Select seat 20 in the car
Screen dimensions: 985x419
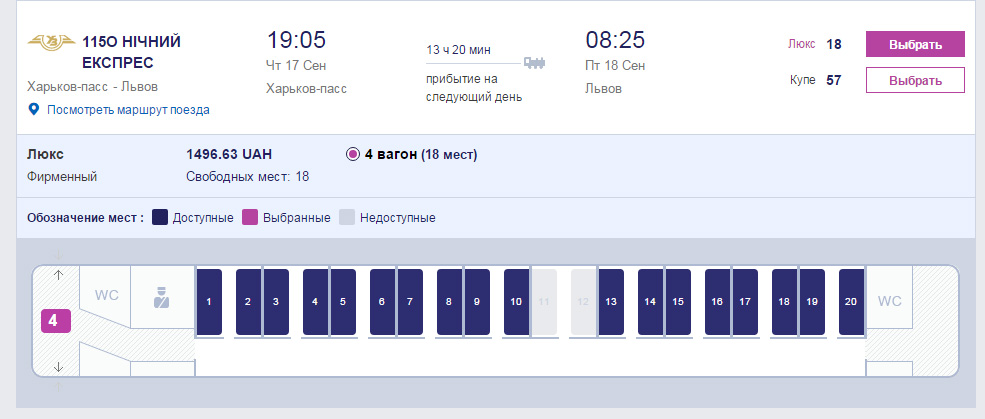[x=851, y=302]
